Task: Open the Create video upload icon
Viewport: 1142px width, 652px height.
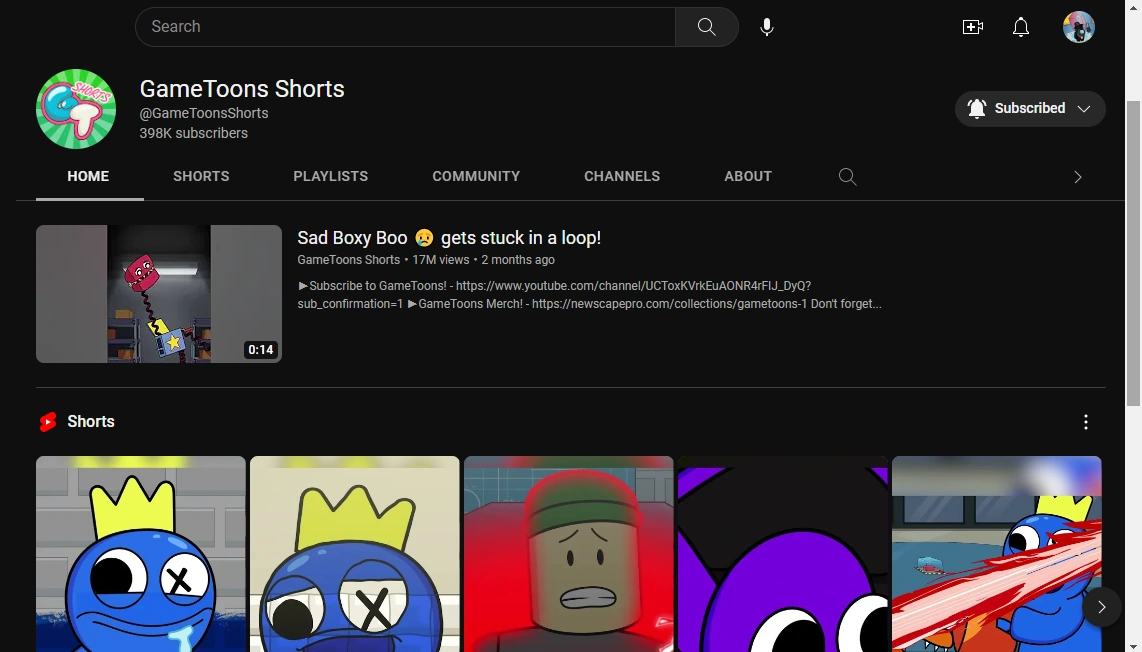Action: coord(973,27)
